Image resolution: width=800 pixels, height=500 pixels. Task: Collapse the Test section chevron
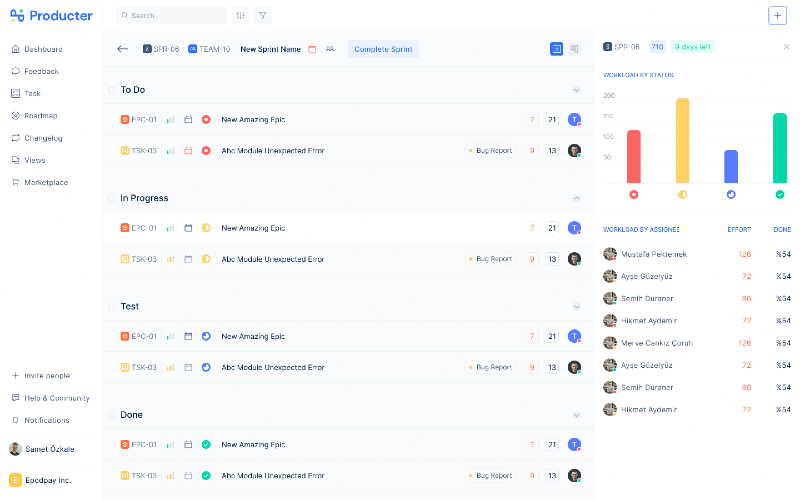tap(576, 307)
